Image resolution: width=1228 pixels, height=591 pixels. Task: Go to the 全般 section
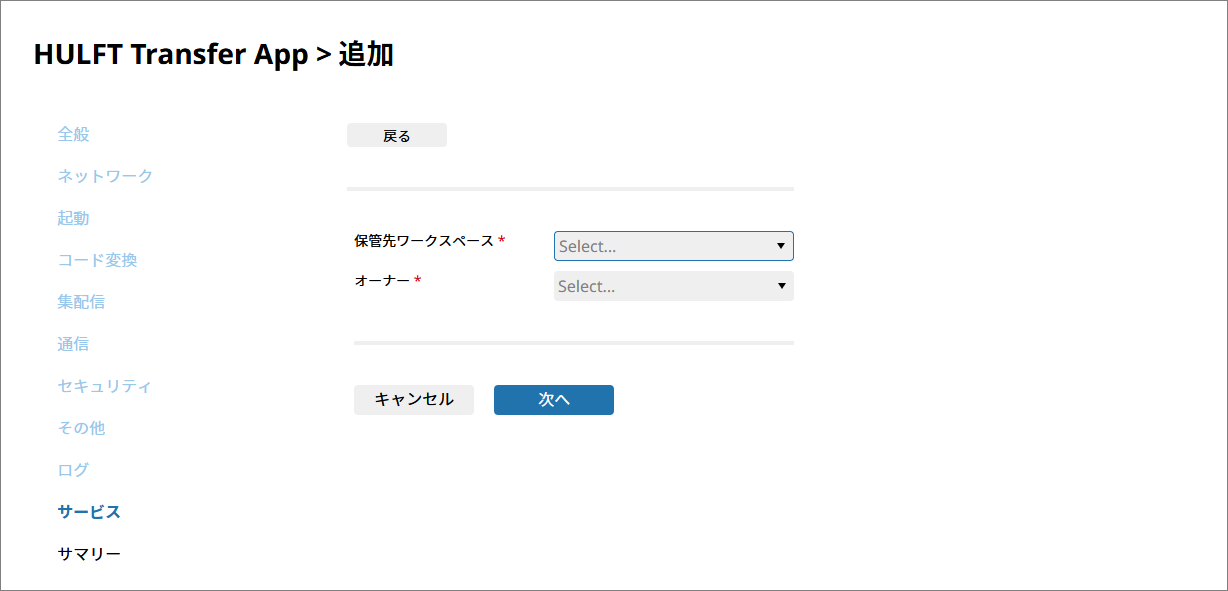coord(74,134)
